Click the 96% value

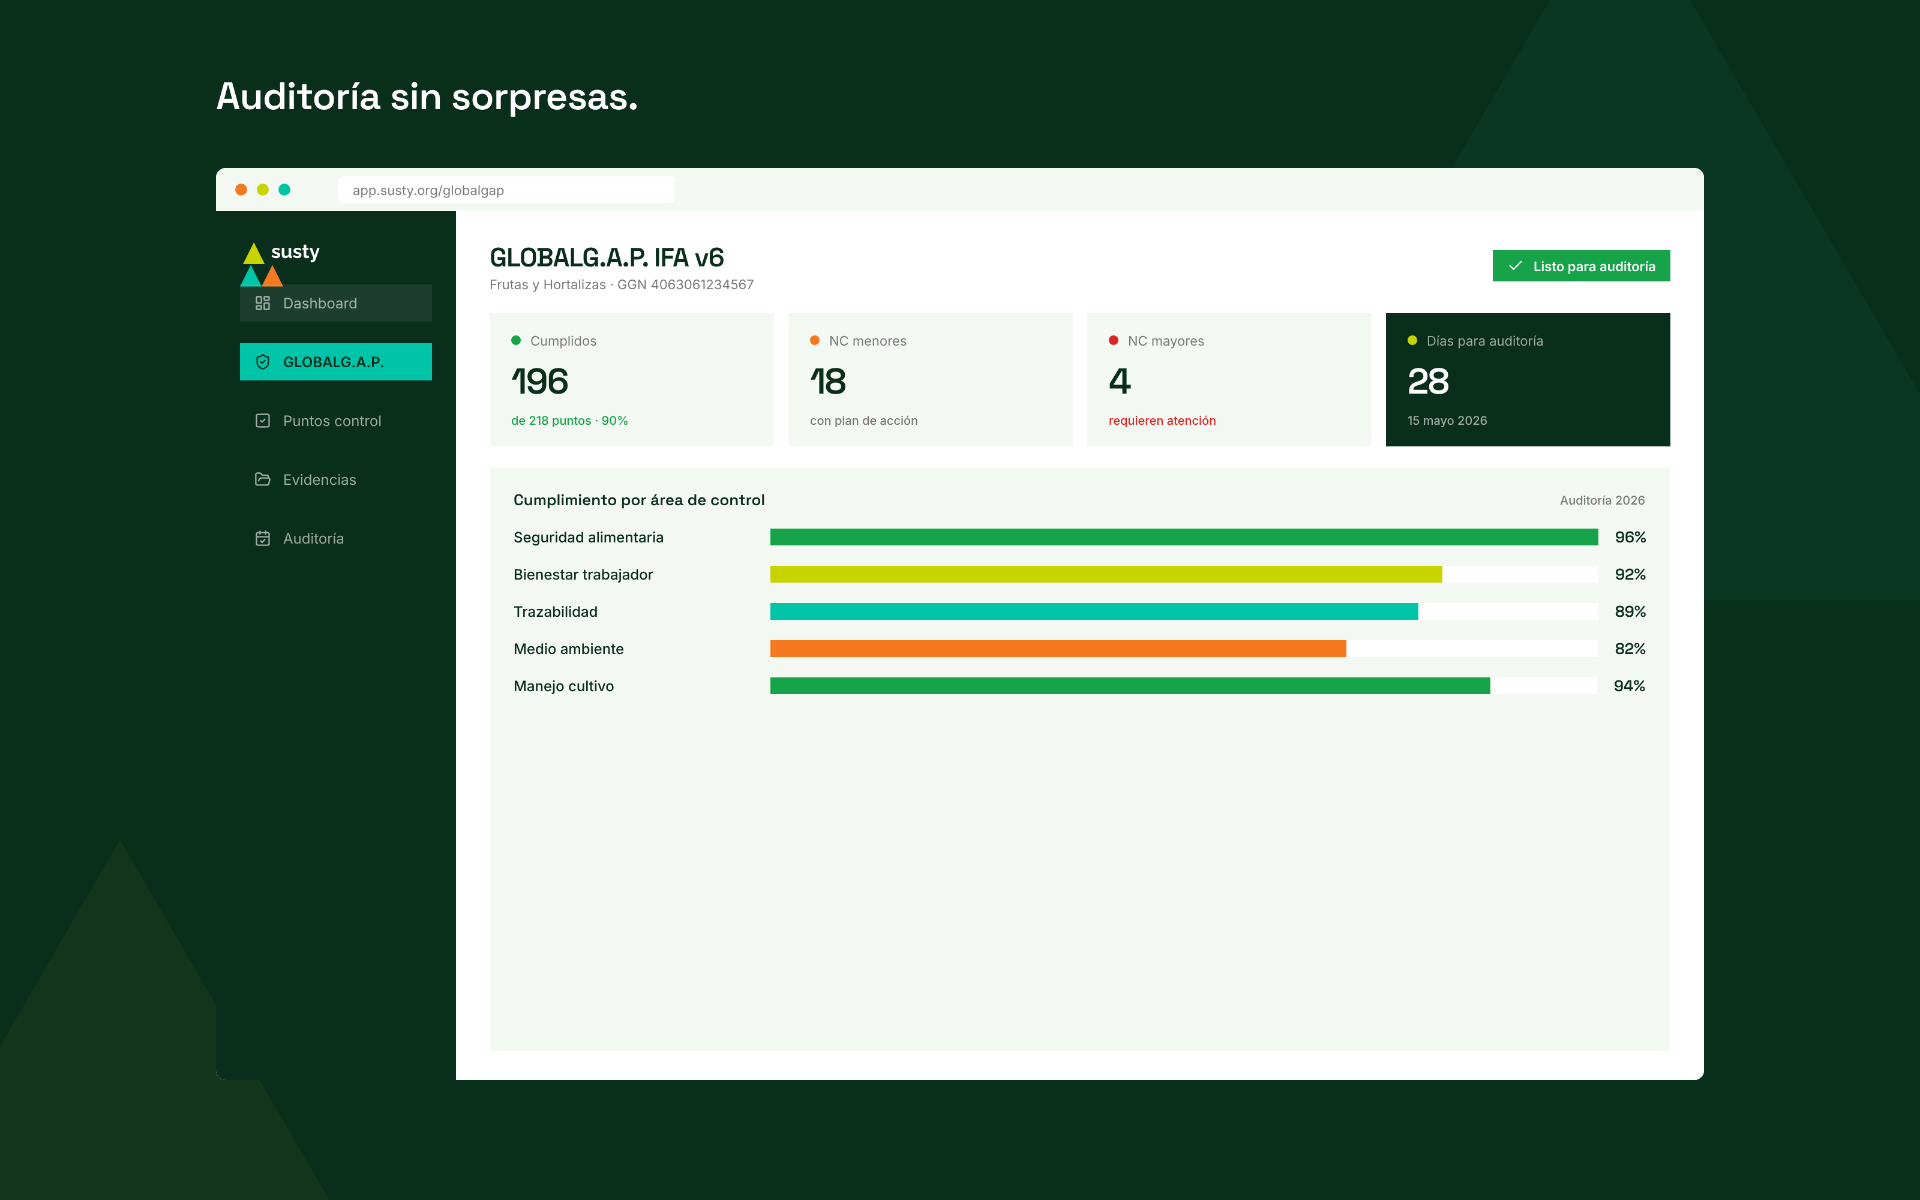(x=1630, y=537)
